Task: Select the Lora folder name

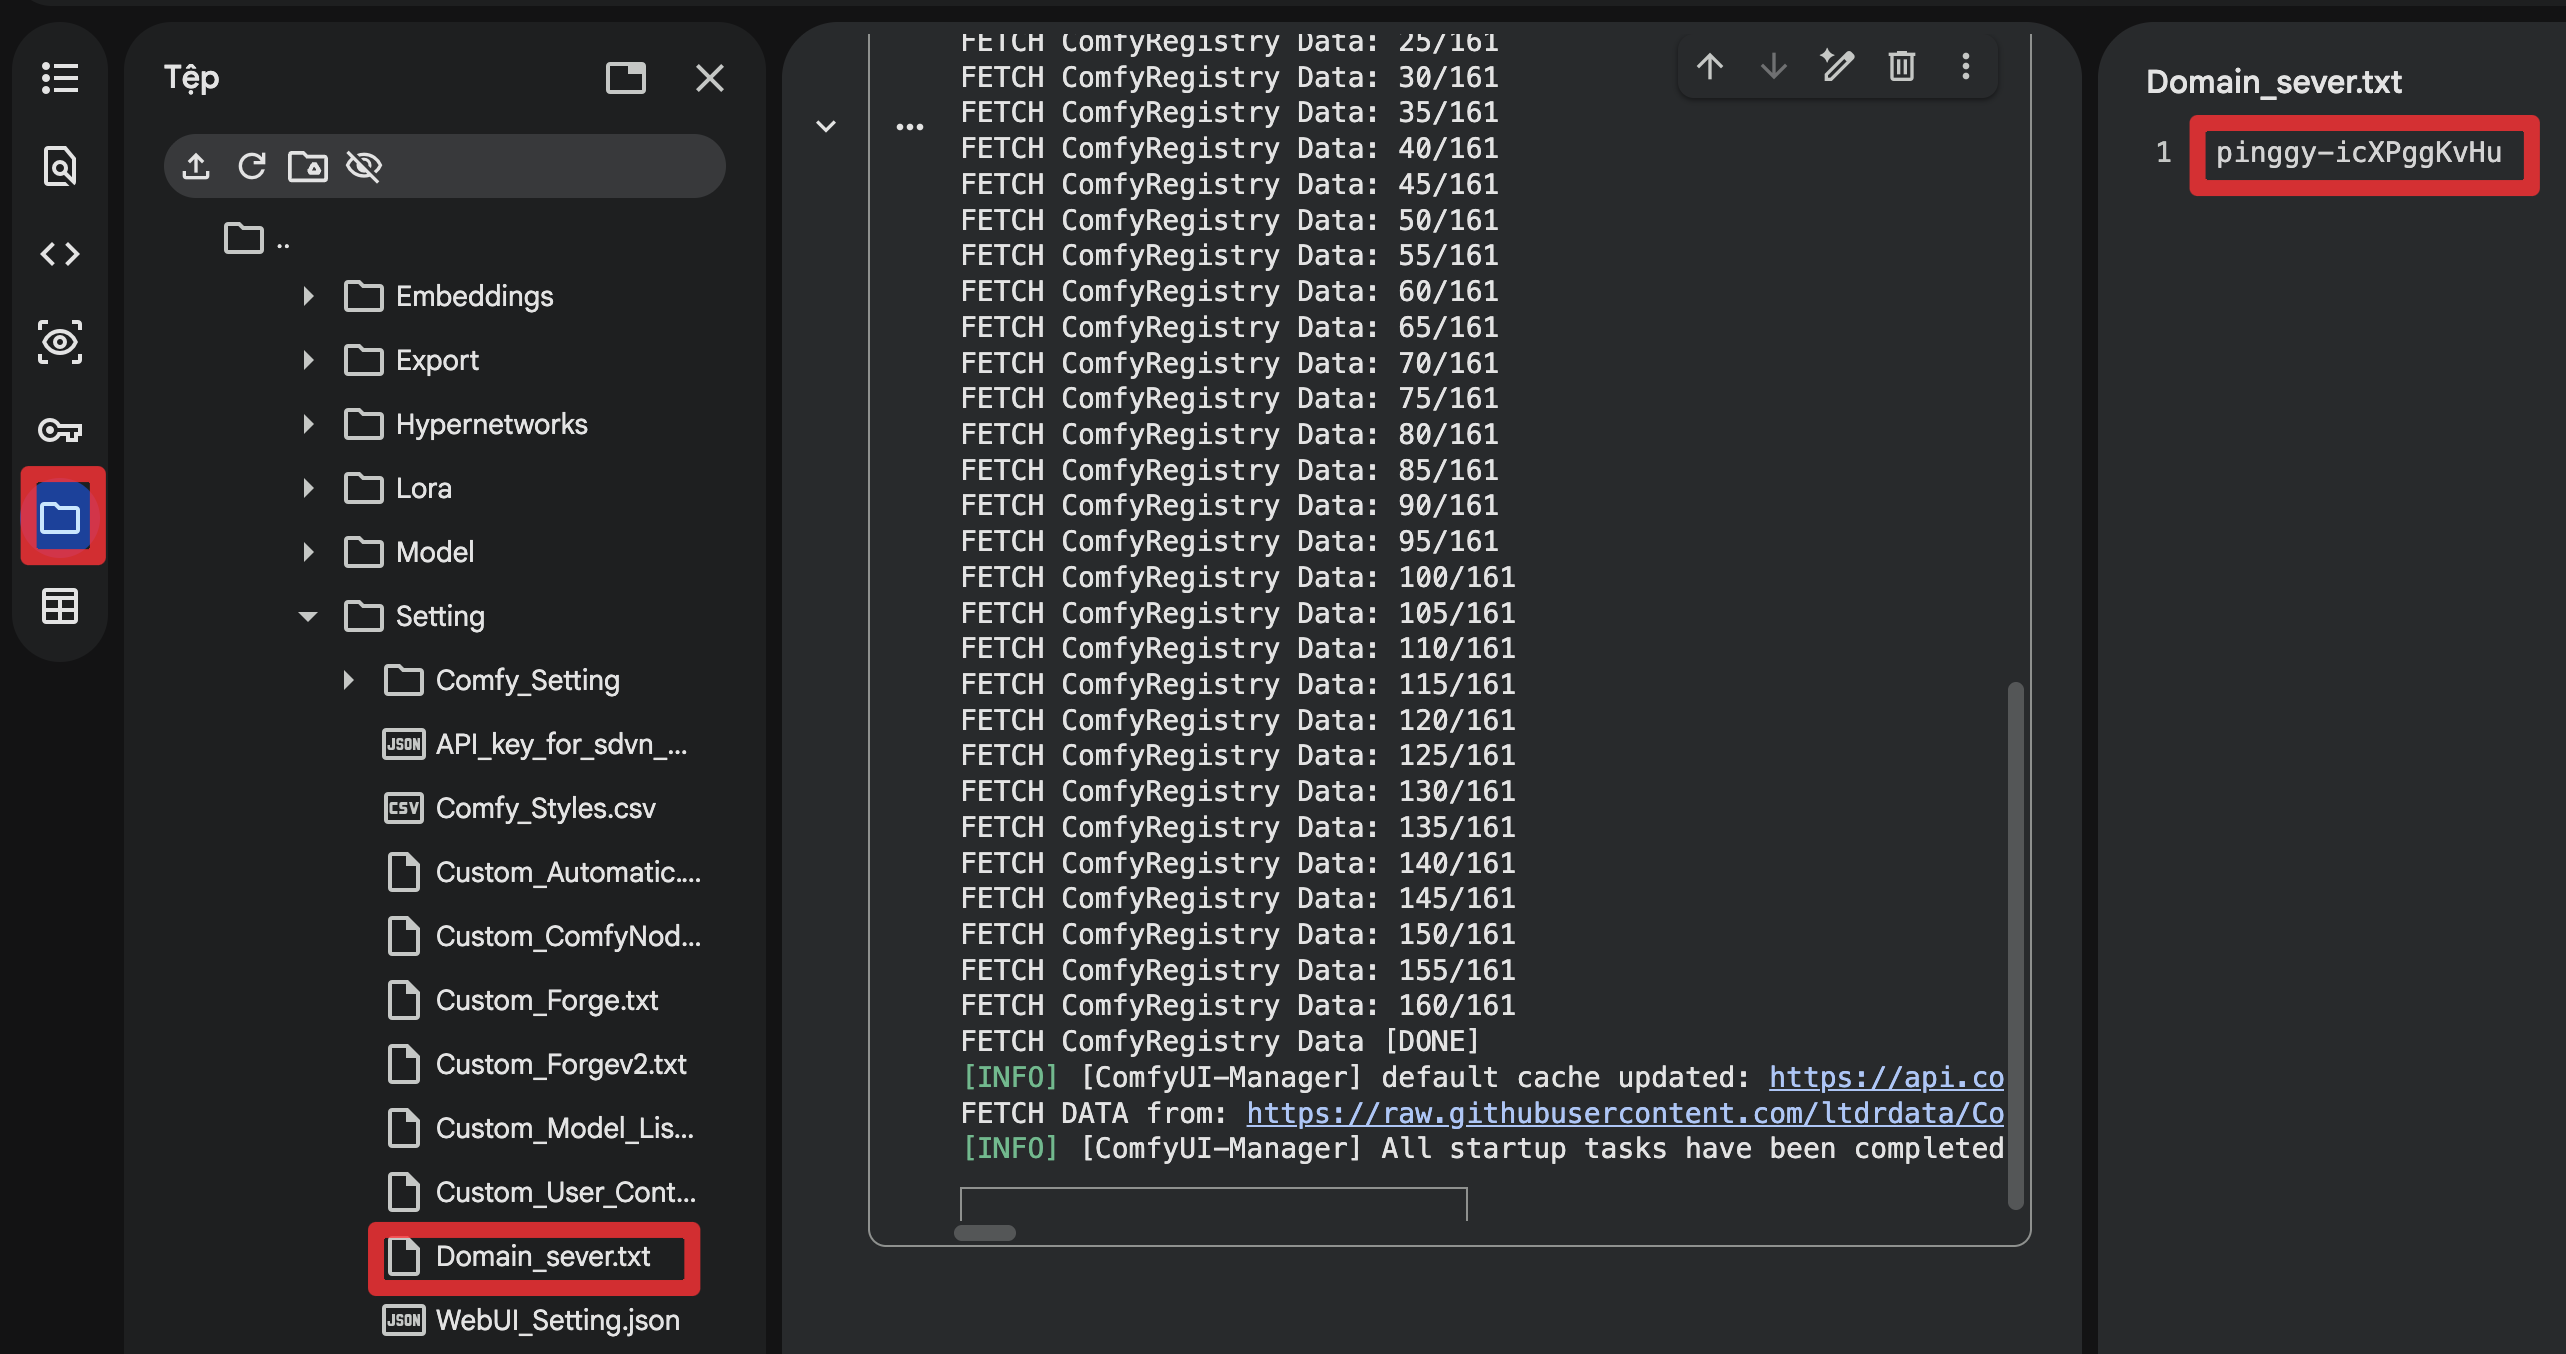Action: point(424,488)
